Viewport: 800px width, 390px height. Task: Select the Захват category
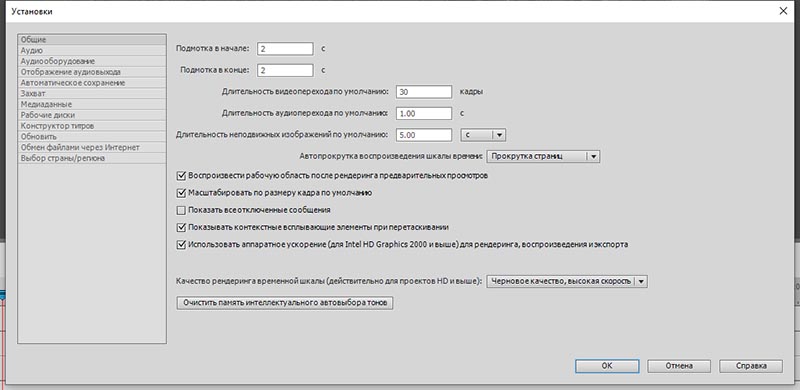point(92,93)
